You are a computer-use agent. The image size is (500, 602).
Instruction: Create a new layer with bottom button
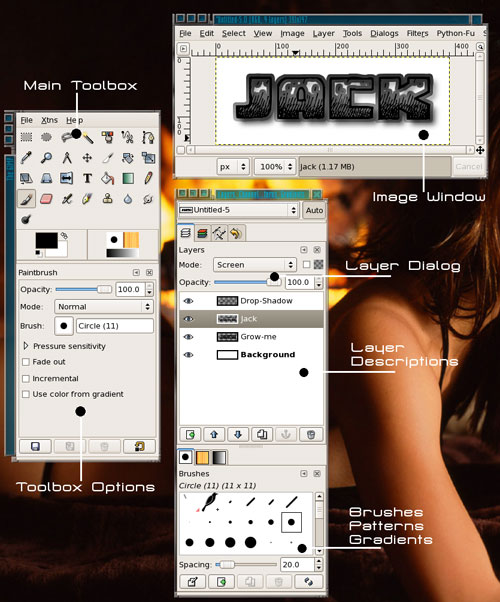(x=190, y=435)
